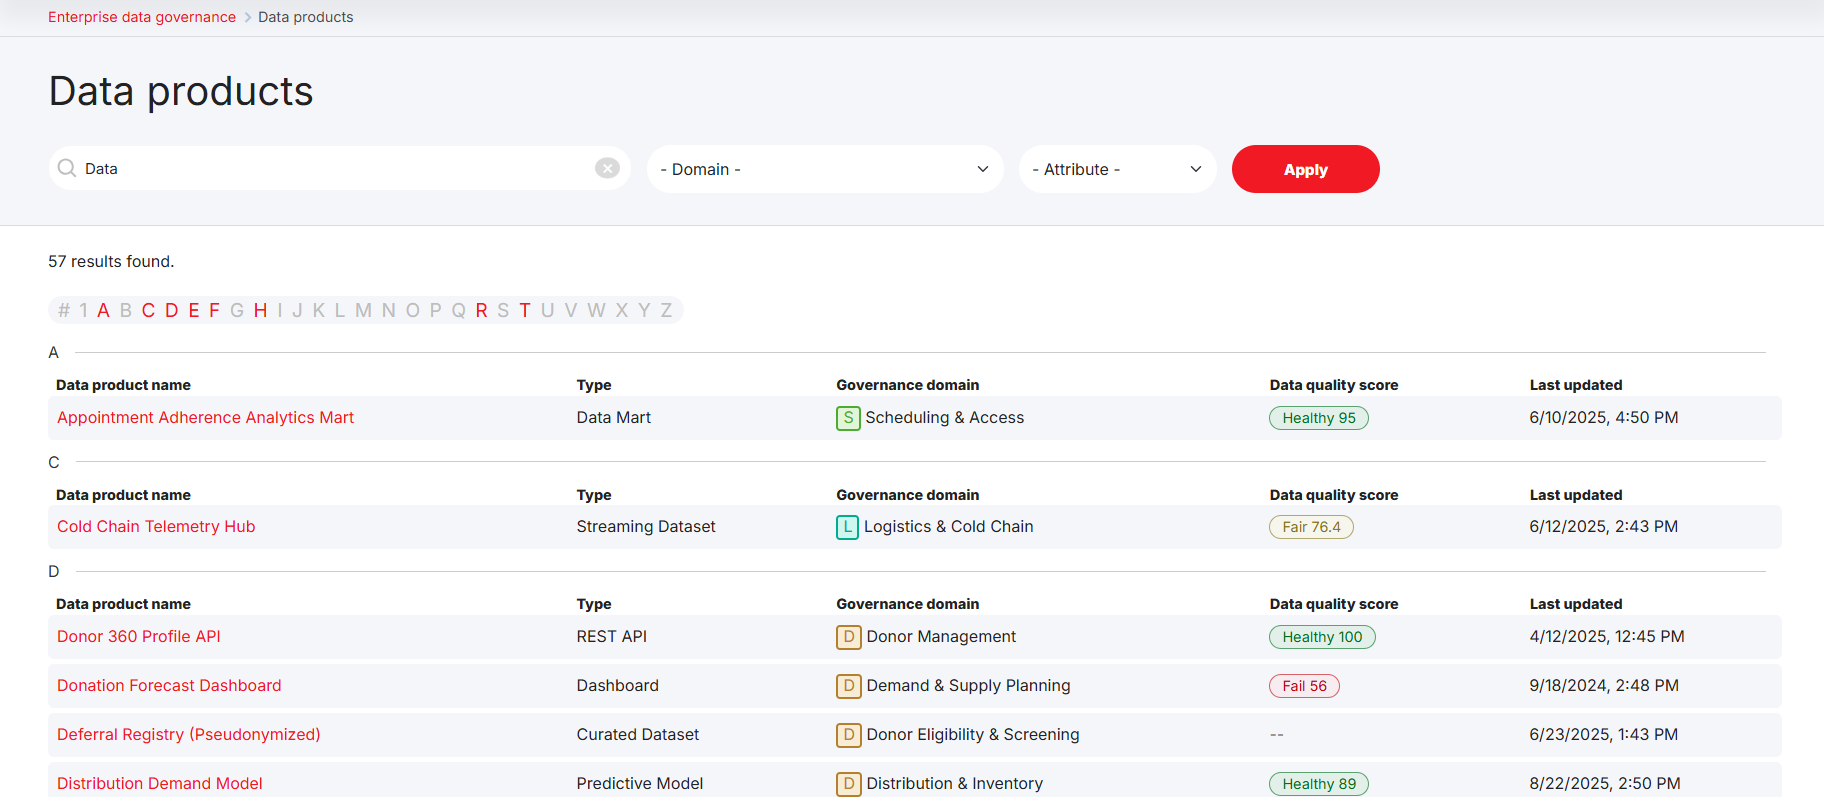
Task: Click the Logistics & Cold Chain L icon
Action: coord(847,527)
